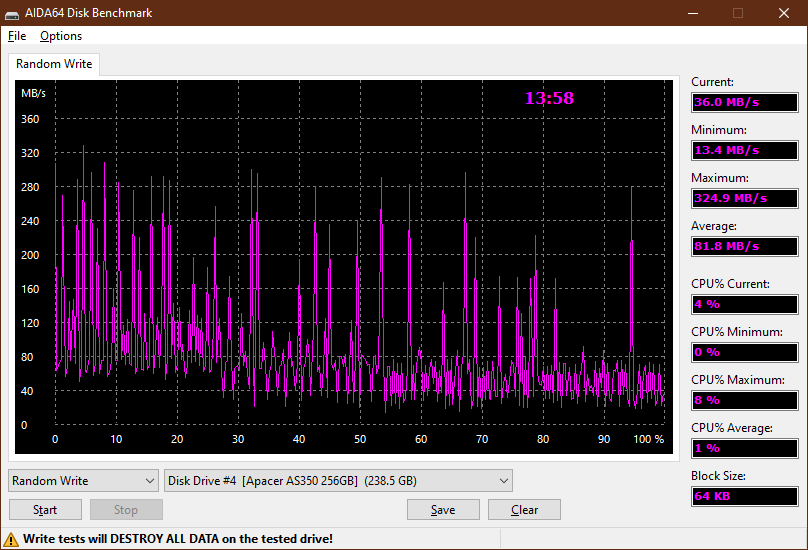Click the CPU% Maximum: label
Viewport: 808px width, 550px height.
(738, 380)
